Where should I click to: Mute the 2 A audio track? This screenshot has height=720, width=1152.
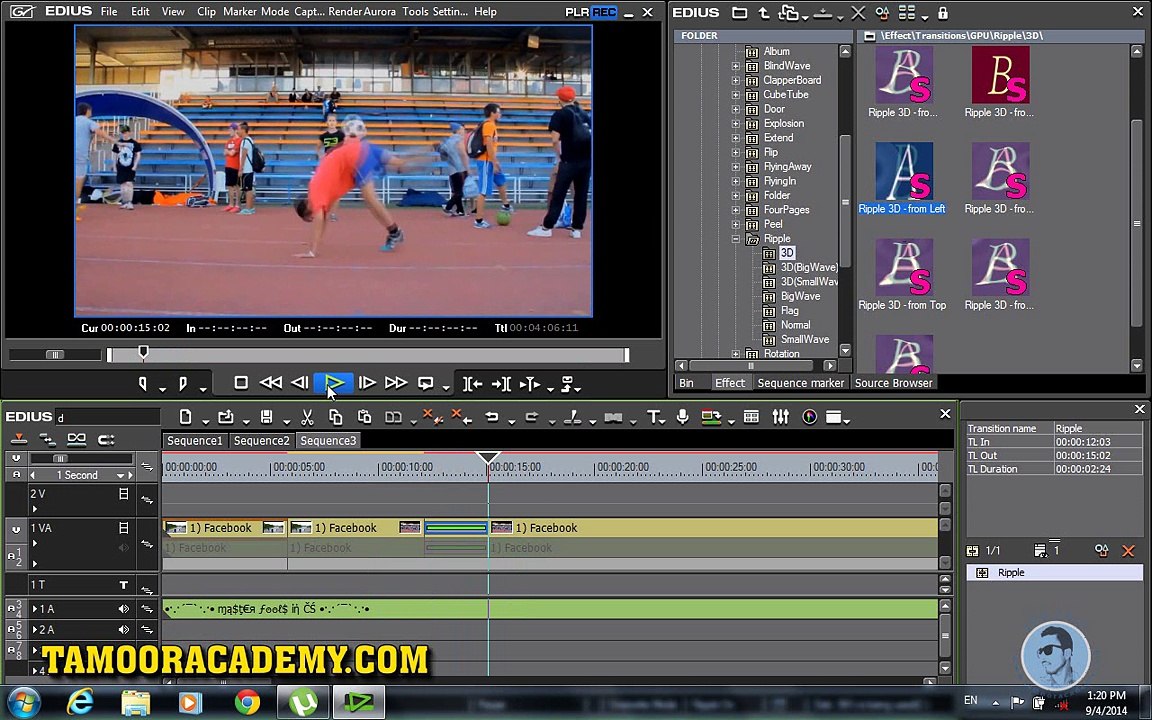123,630
